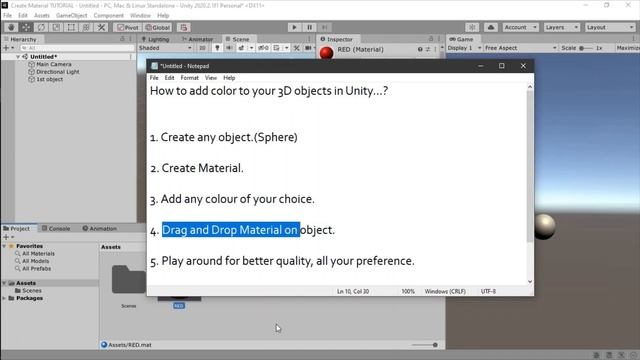The width and height of the screenshot is (640, 360).
Task: Collapse Assets folder in Project tree
Action: [4, 283]
